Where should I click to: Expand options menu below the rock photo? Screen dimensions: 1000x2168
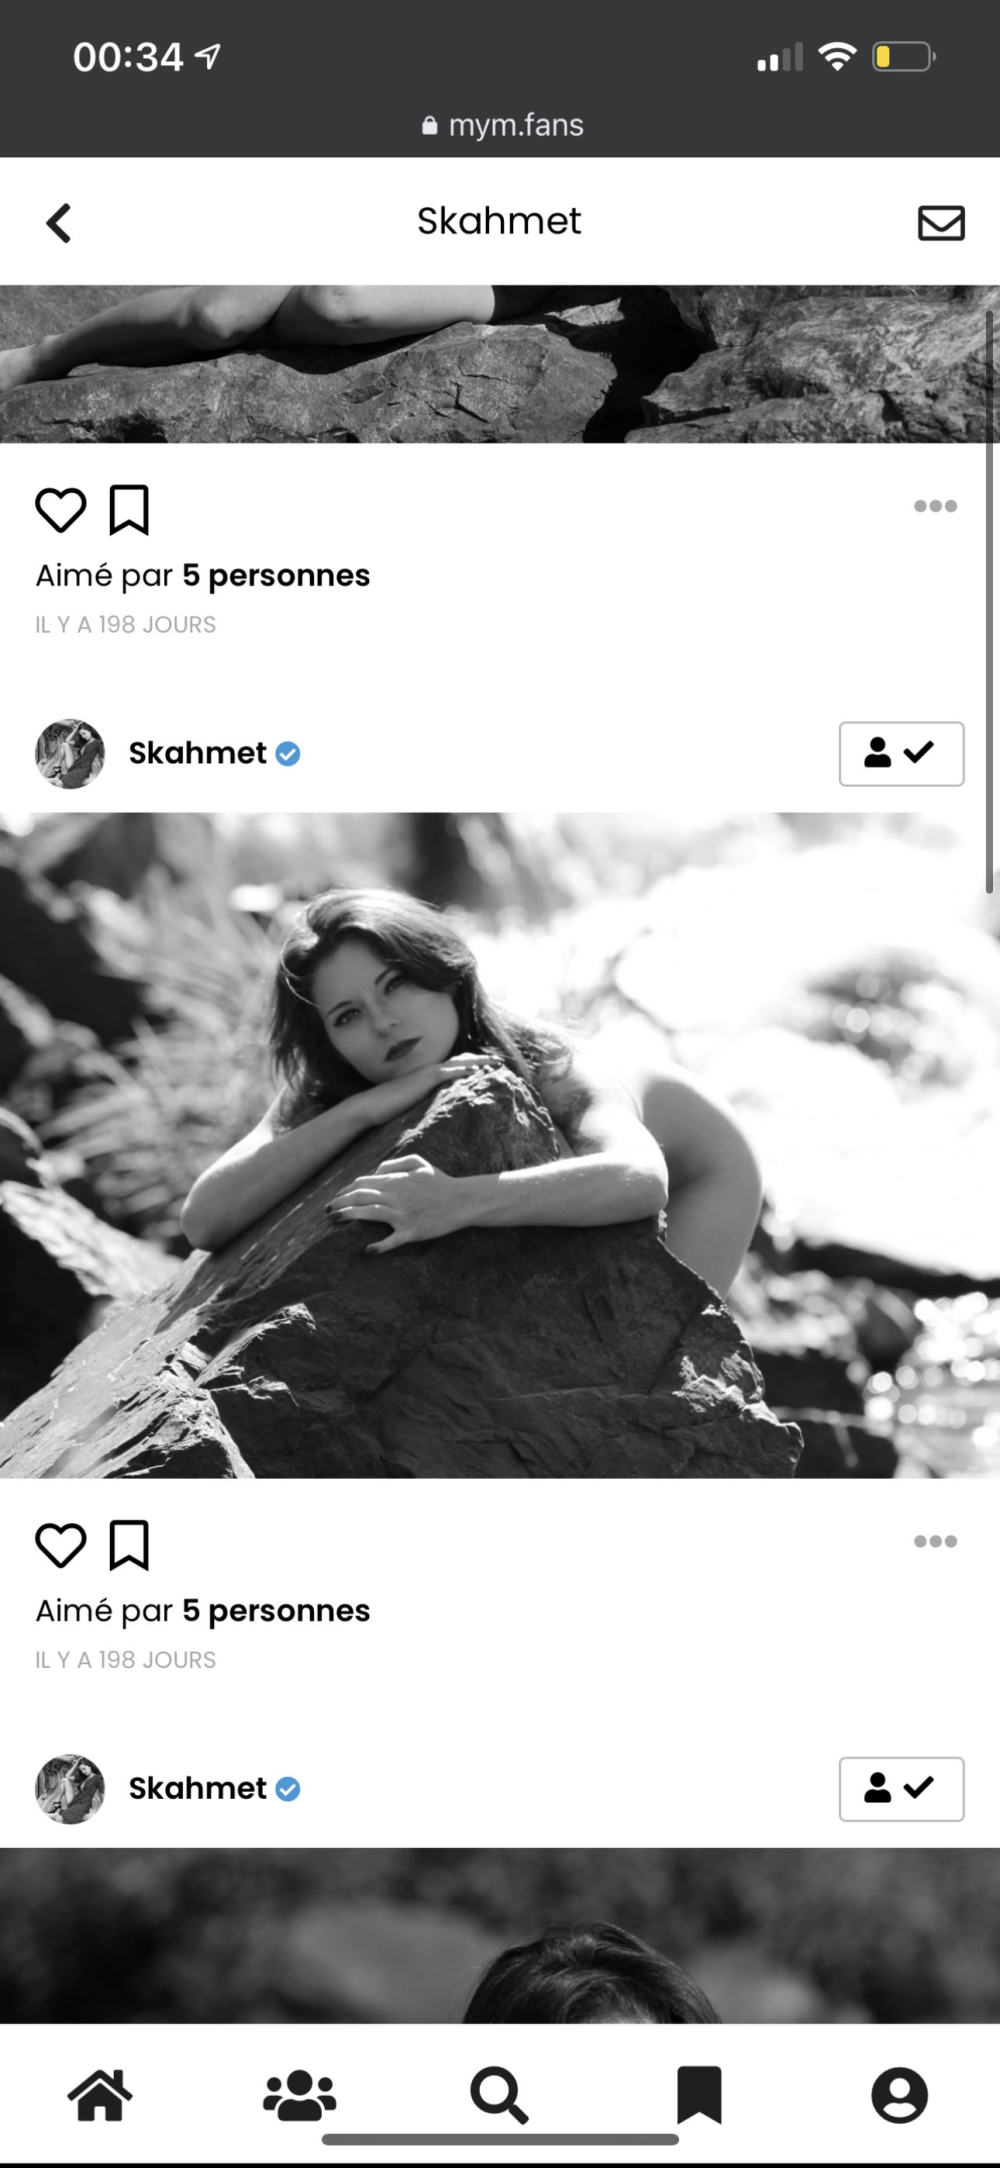[x=935, y=1541]
